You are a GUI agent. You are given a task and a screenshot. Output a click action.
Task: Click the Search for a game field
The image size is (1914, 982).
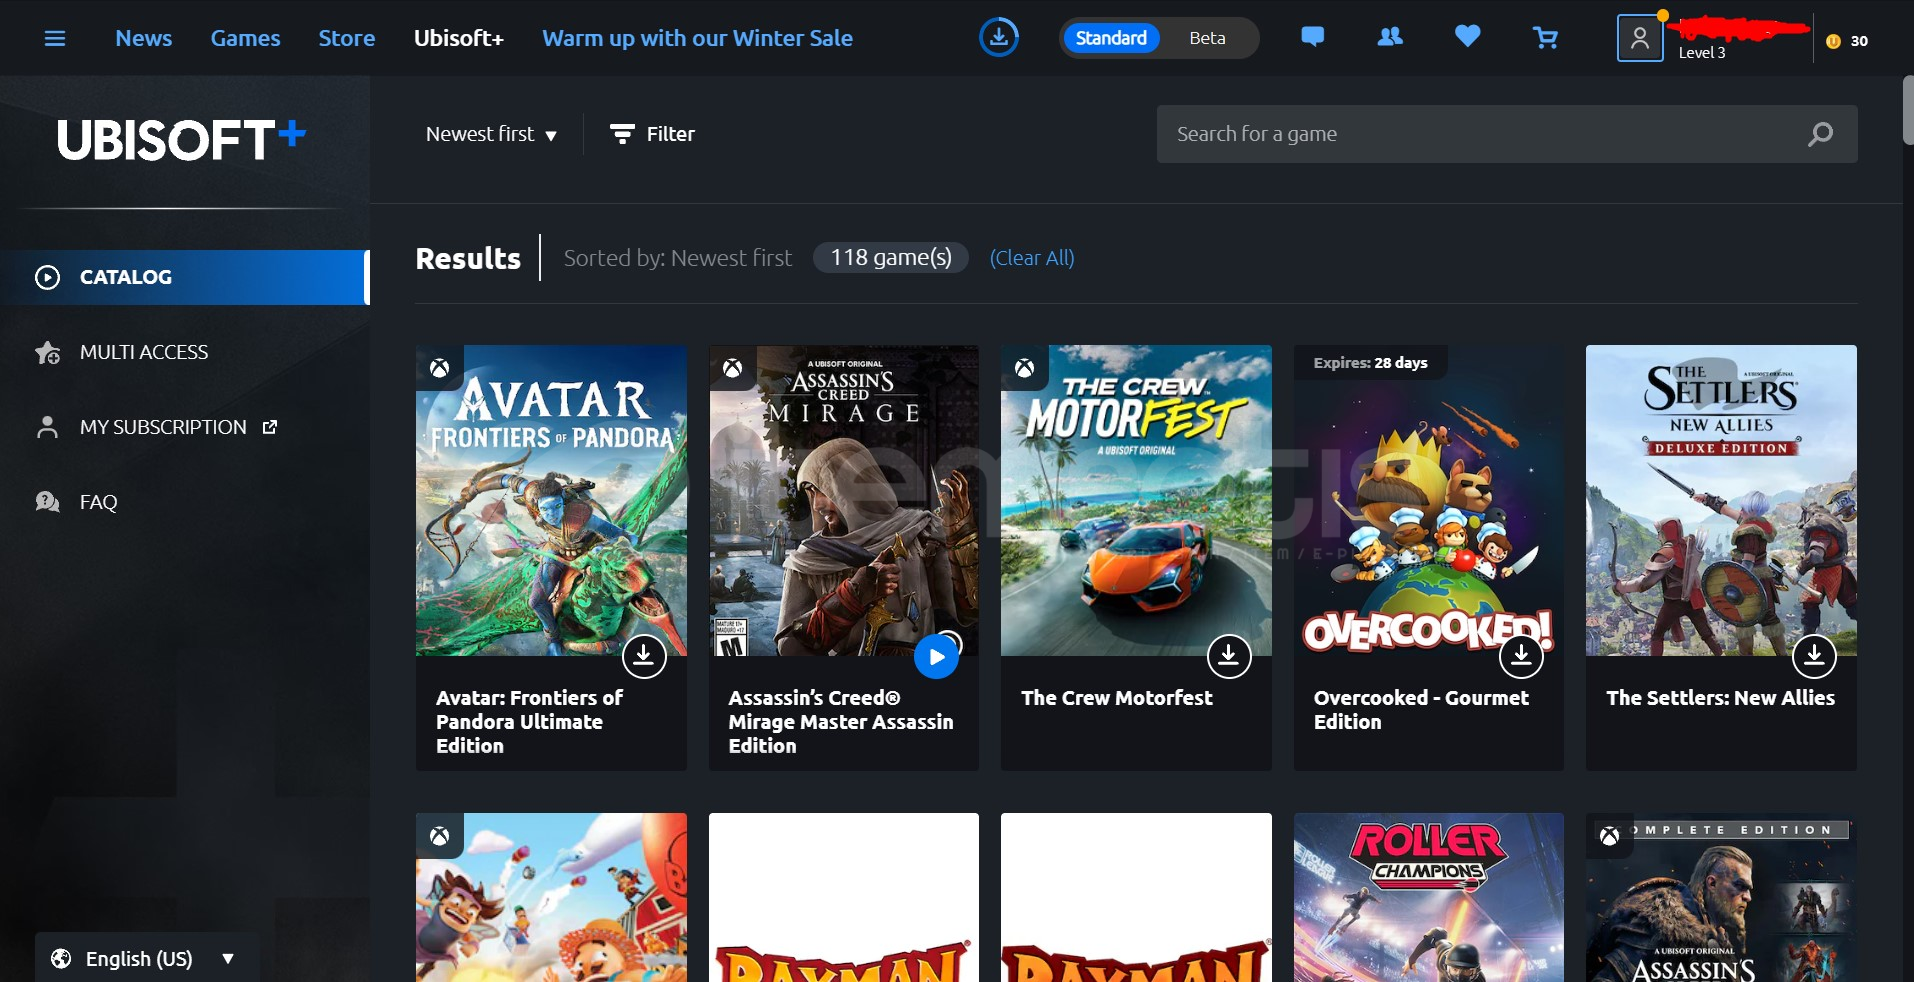pyautogui.click(x=1480, y=134)
